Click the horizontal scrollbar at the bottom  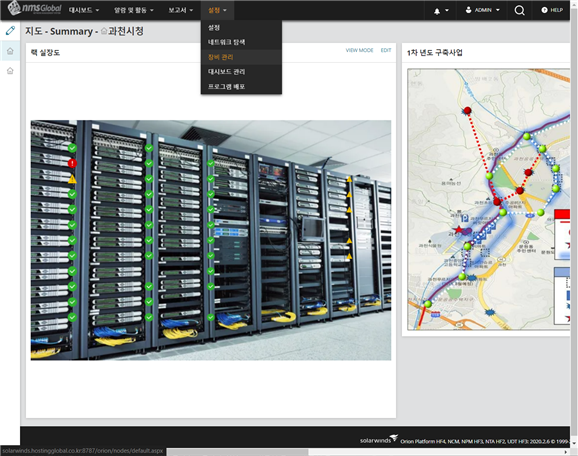[x=237, y=452]
